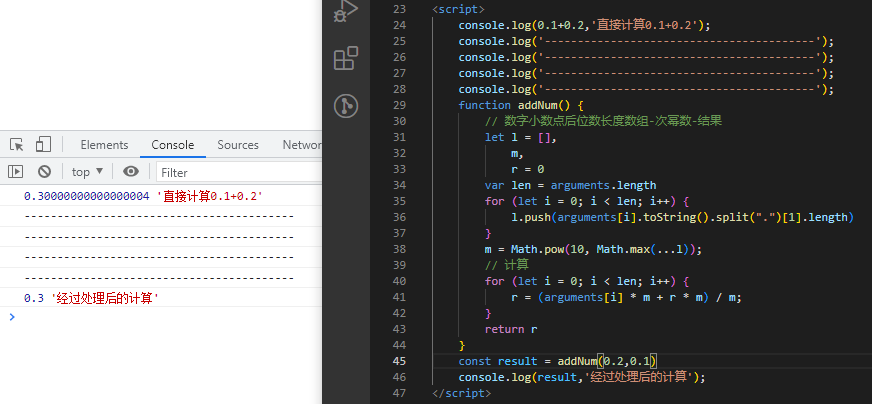872x404 pixels.
Task: Click line number 29 in the gutter
Action: (399, 105)
